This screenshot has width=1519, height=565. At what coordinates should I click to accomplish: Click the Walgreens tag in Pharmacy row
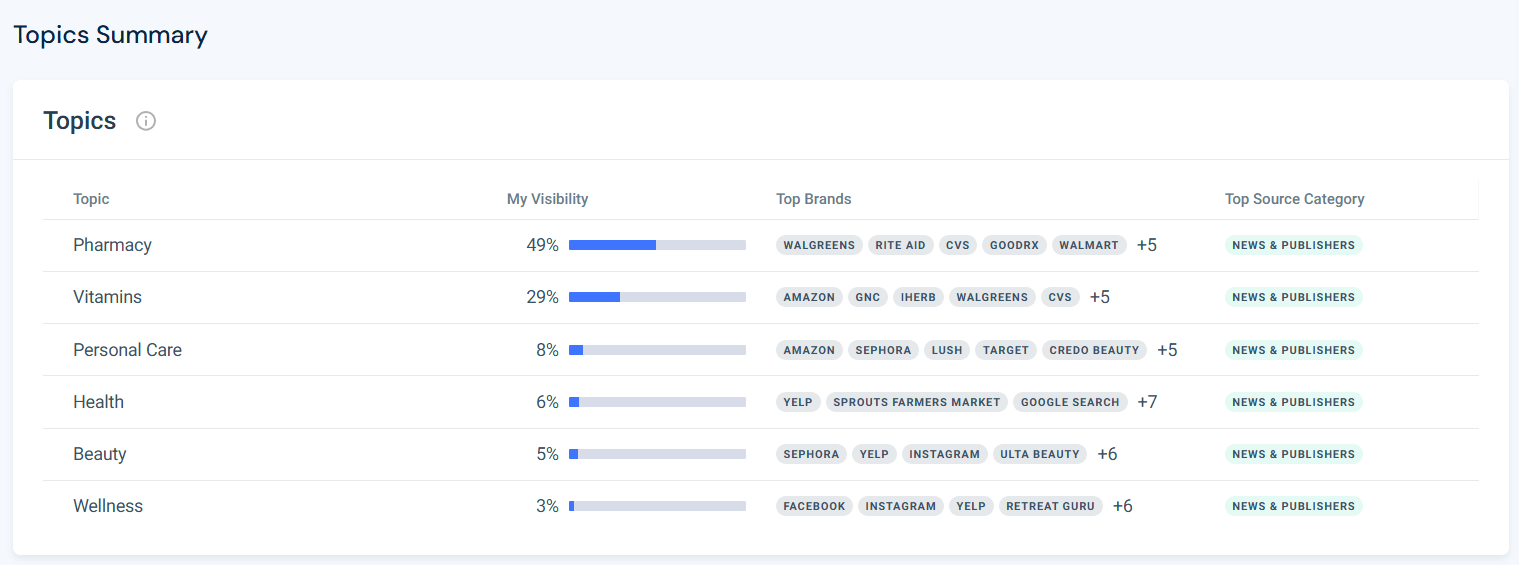[x=819, y=245]
